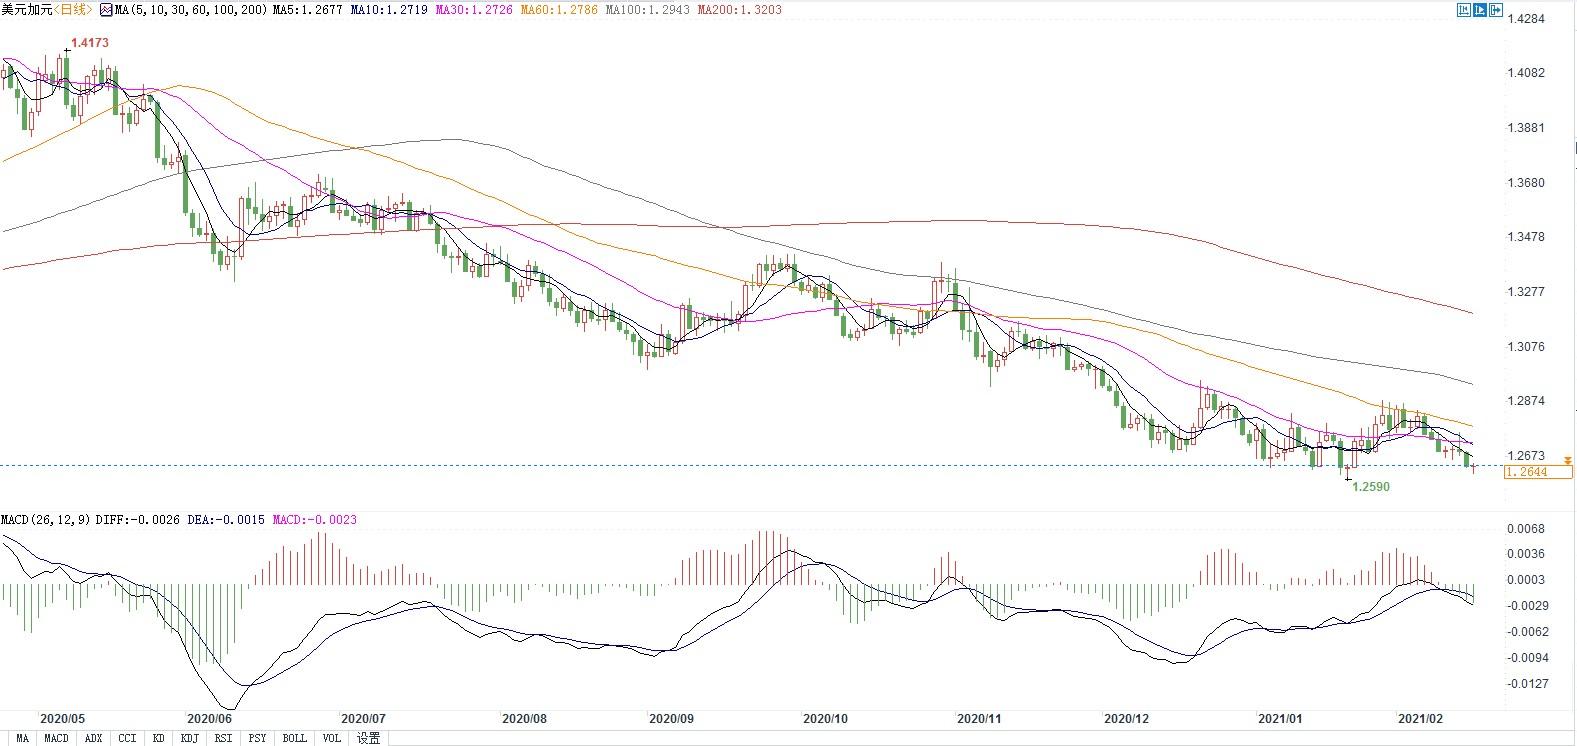
Task: Select the CCI indicator tab
Action: click(127, 738)
